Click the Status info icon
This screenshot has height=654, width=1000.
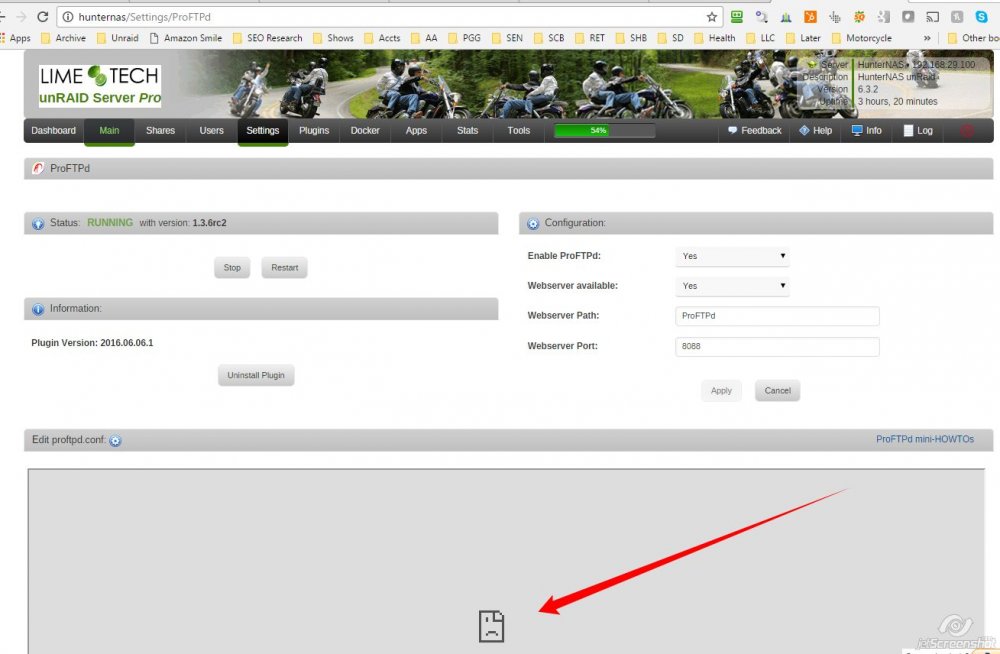click(38, 223)
